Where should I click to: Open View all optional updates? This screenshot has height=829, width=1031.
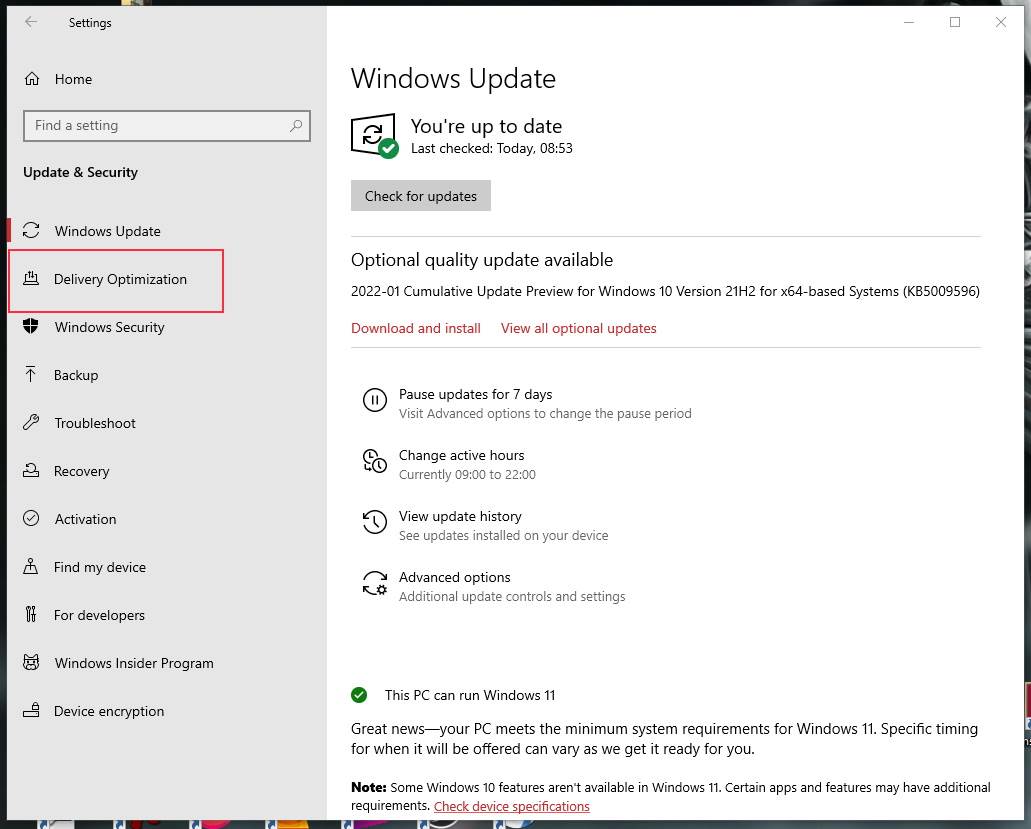click(x=578, y=328)
